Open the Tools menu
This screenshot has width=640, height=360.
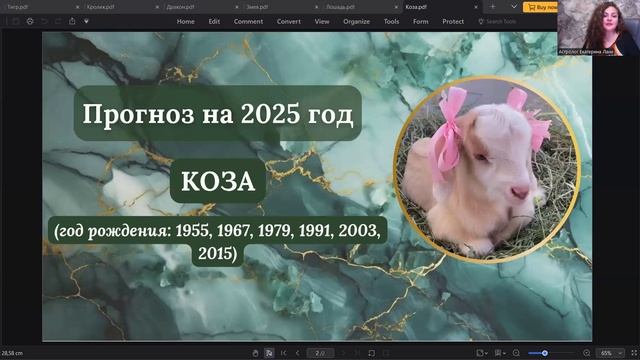391,22
